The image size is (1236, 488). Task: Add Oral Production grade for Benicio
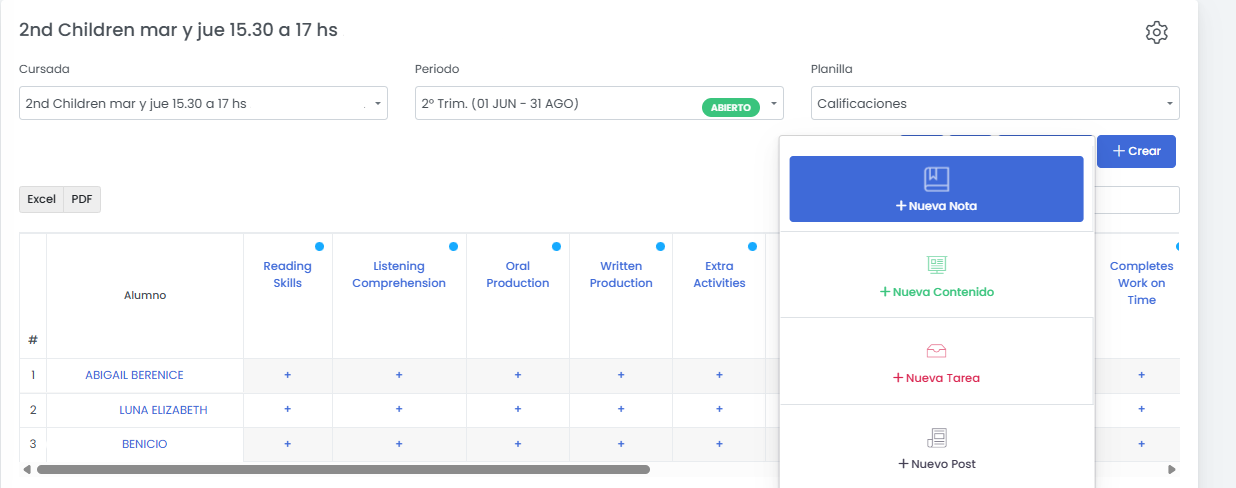coord(518,444)
